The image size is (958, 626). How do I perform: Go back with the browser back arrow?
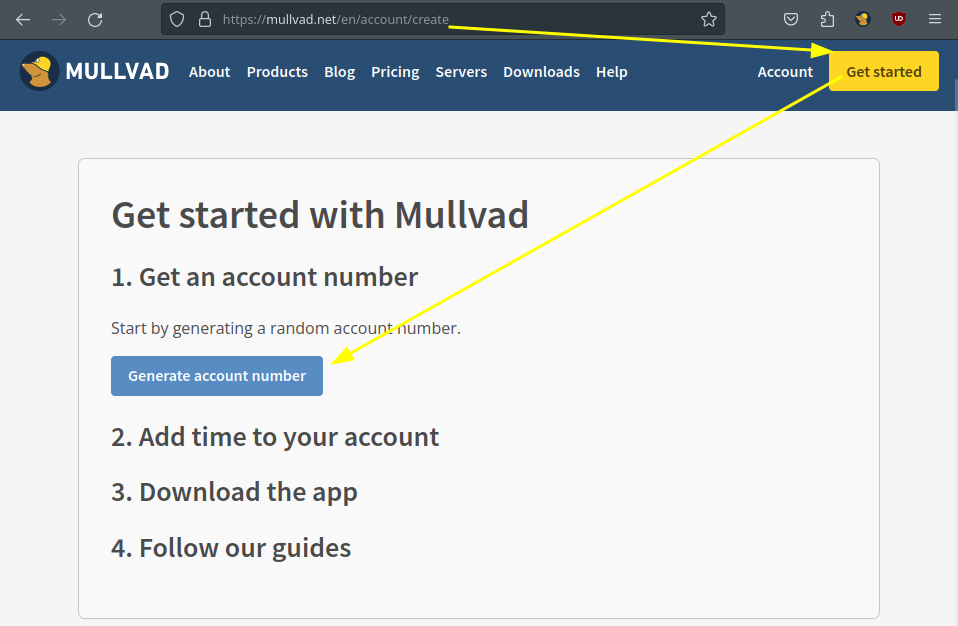pos(23,20)
